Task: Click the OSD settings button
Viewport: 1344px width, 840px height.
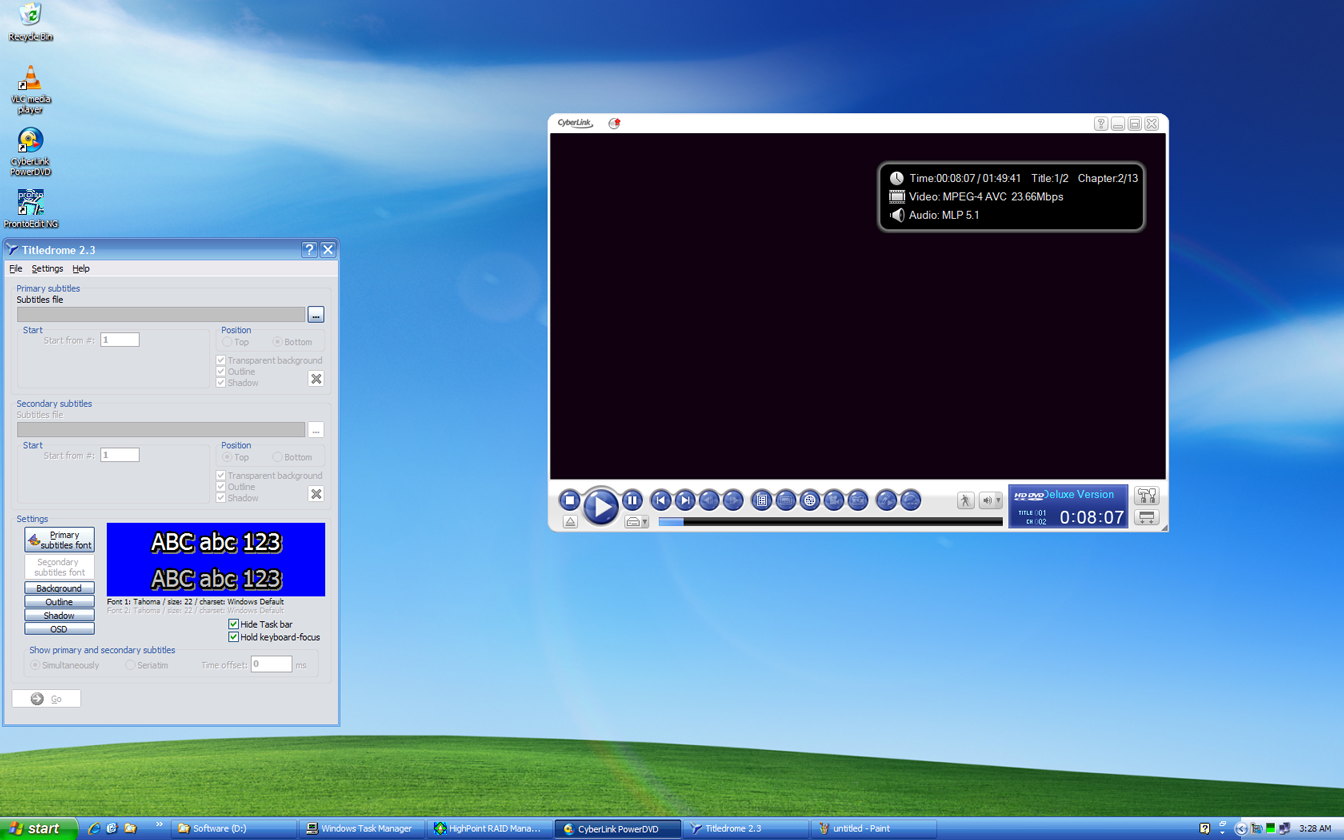Action: click(x=59, y=629)
